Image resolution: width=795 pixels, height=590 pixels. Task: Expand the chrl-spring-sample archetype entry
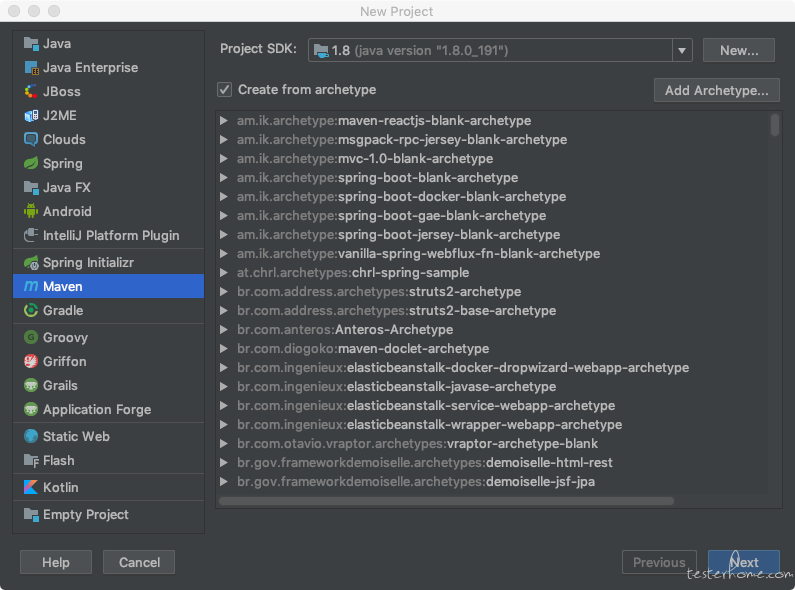pos(223,273)
